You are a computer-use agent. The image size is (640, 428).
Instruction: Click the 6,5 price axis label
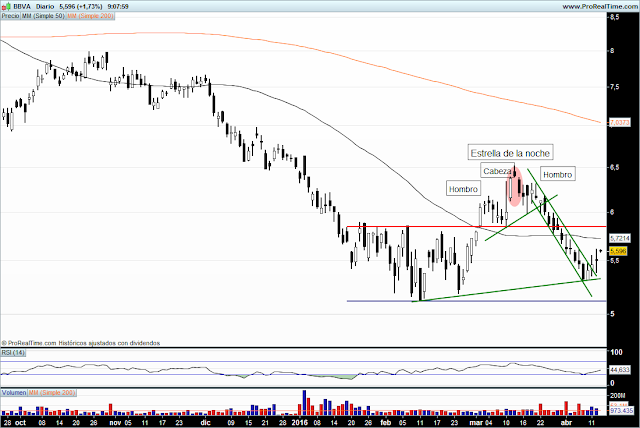615,167
